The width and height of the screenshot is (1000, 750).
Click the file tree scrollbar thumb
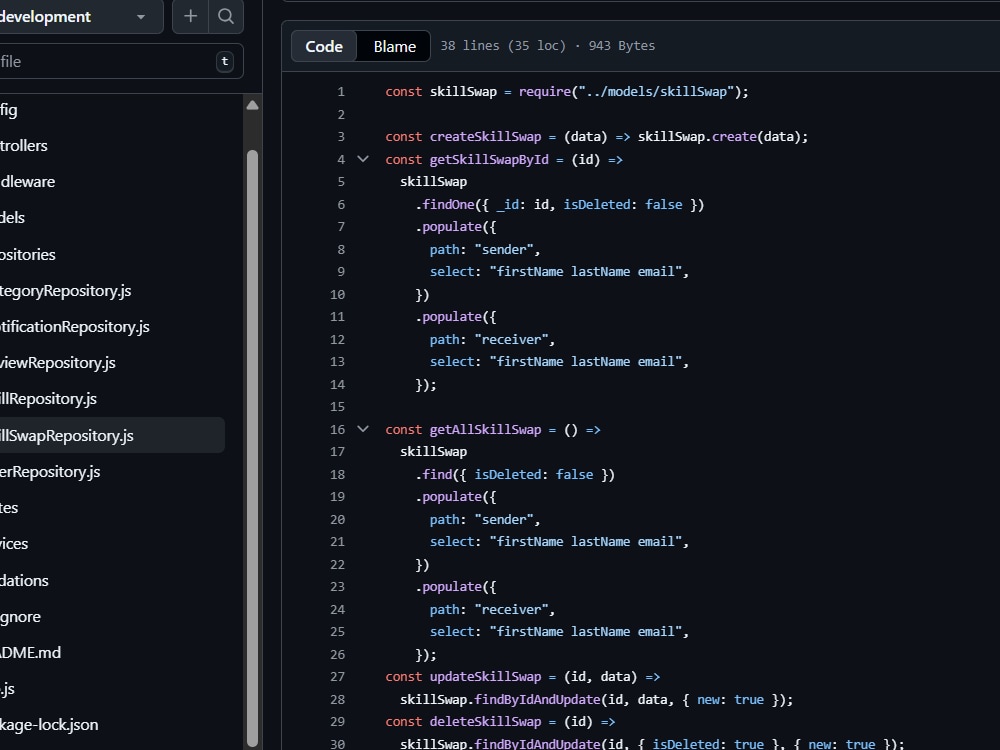point(253,446)
